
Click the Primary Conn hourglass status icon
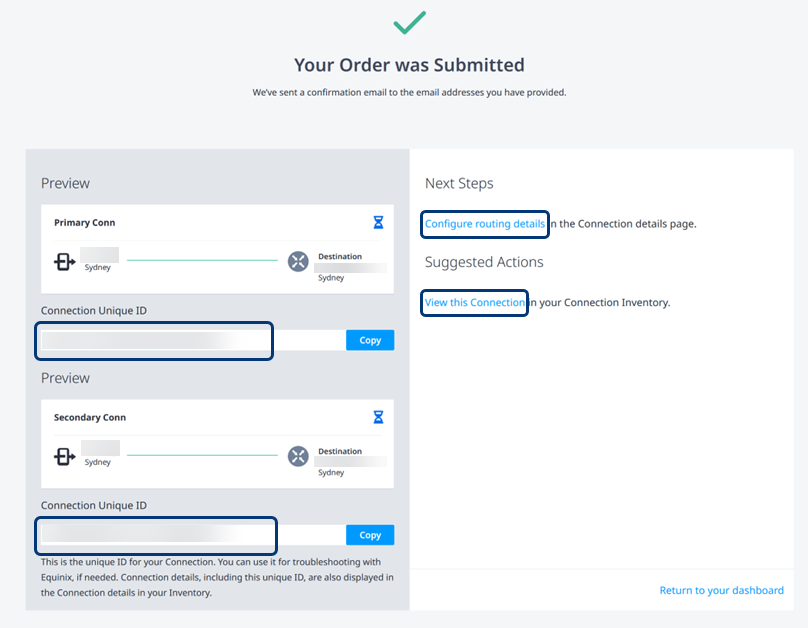[378, 222]
